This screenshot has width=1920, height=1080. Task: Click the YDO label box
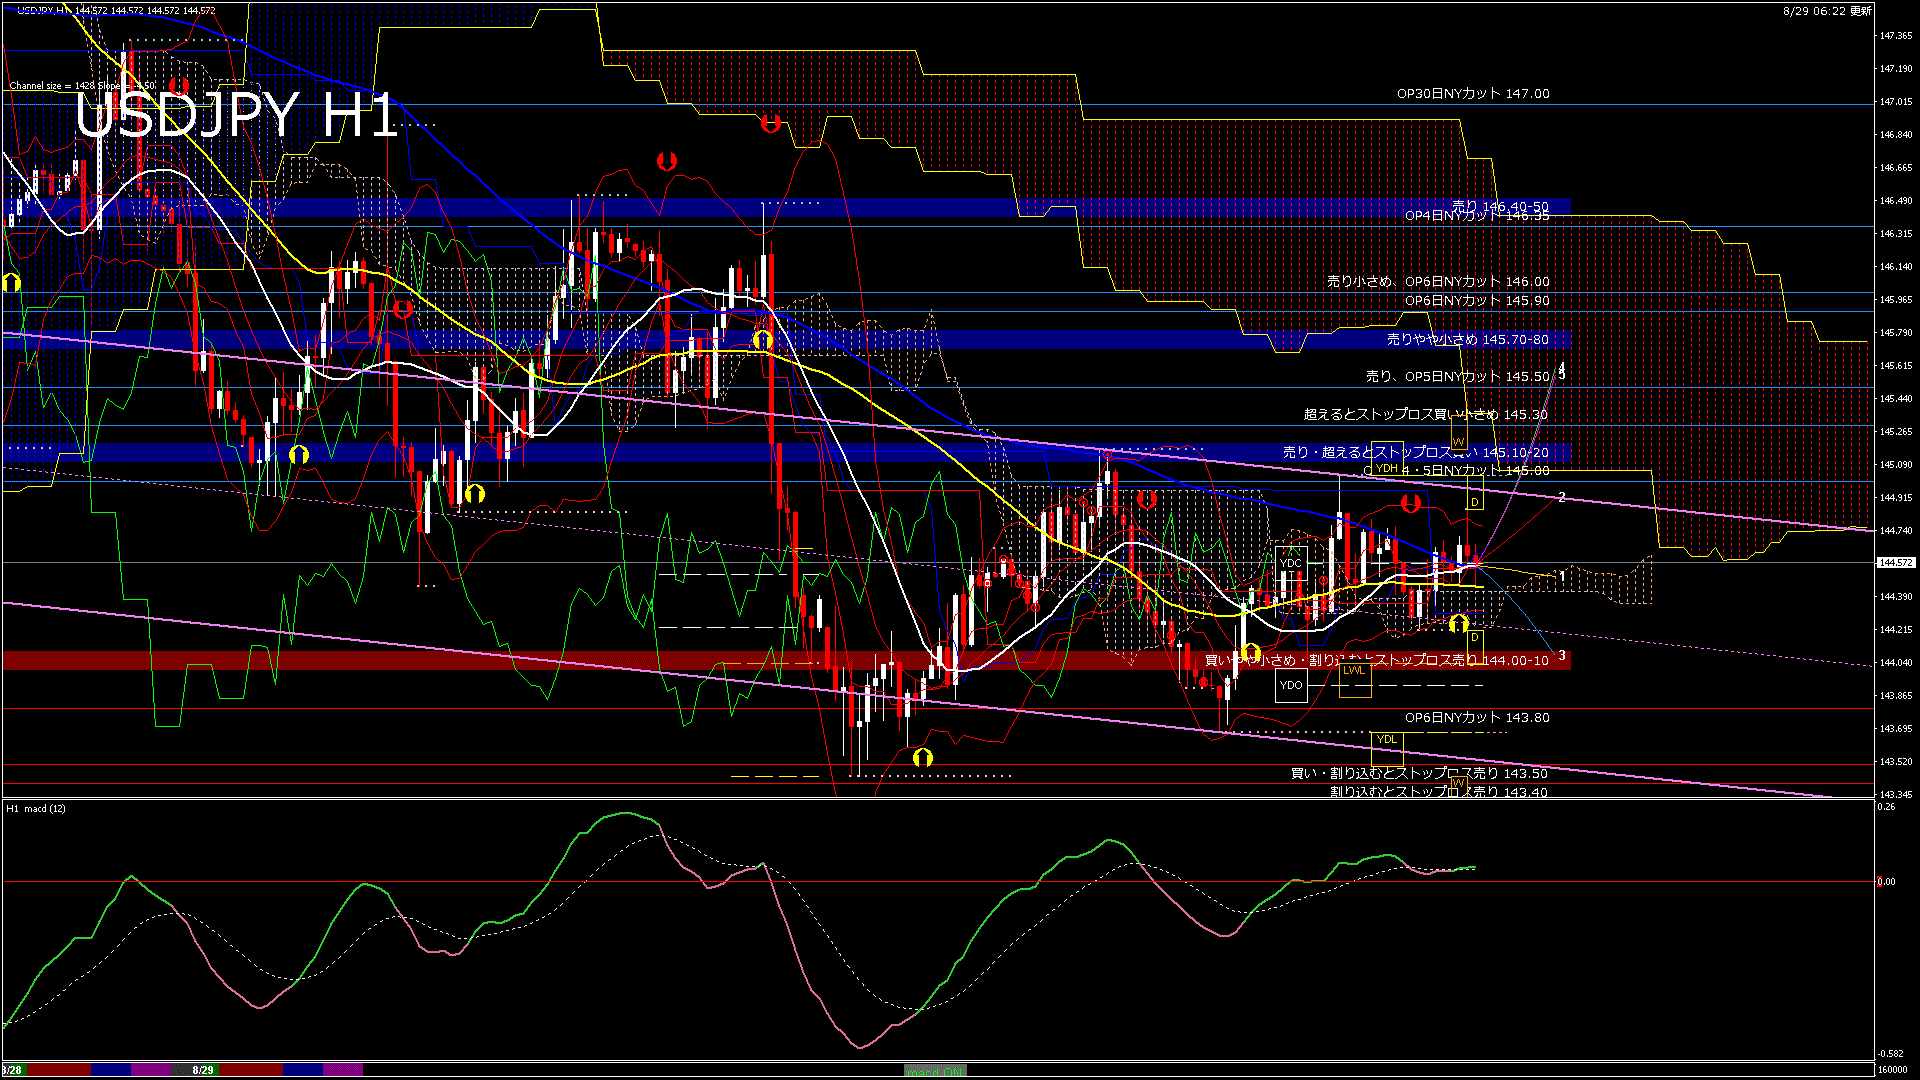(x=1291, y=685)
